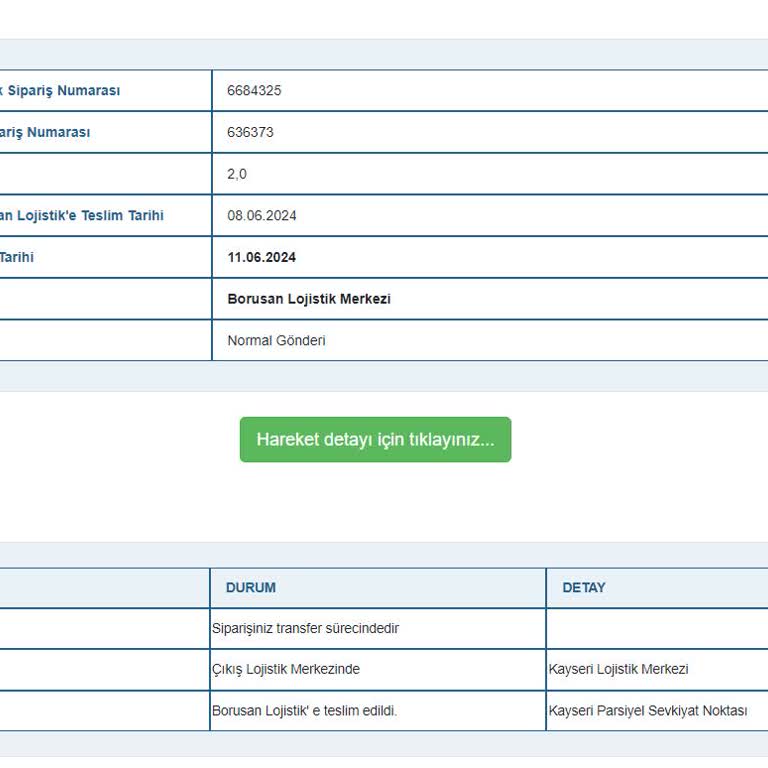Click the green Hareket detayı için tıklayınız button
768x768 pixels.
coord(375,439)
